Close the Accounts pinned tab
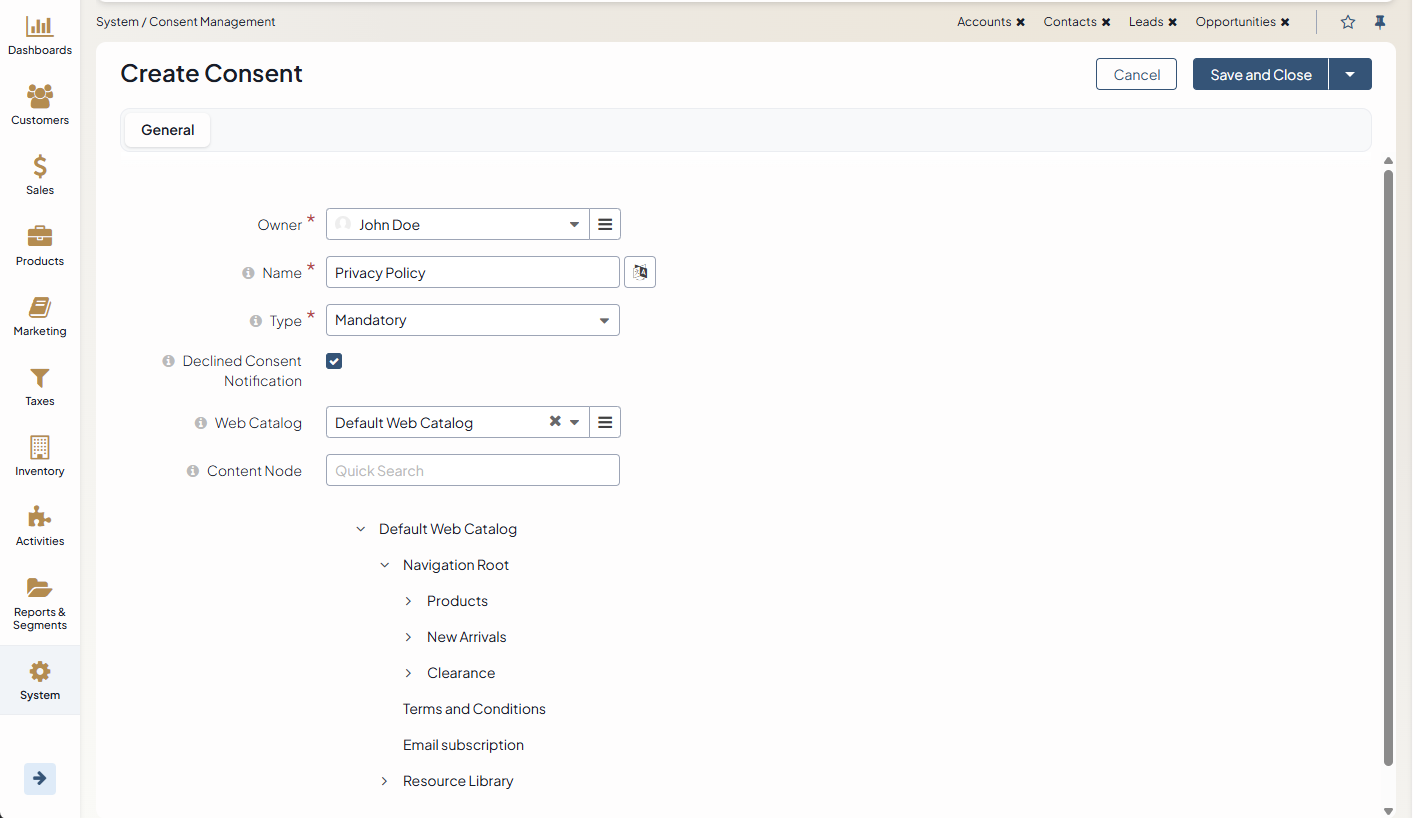Image resolution: width=1413 pixels, height=818 pixels. [1020, 22]
